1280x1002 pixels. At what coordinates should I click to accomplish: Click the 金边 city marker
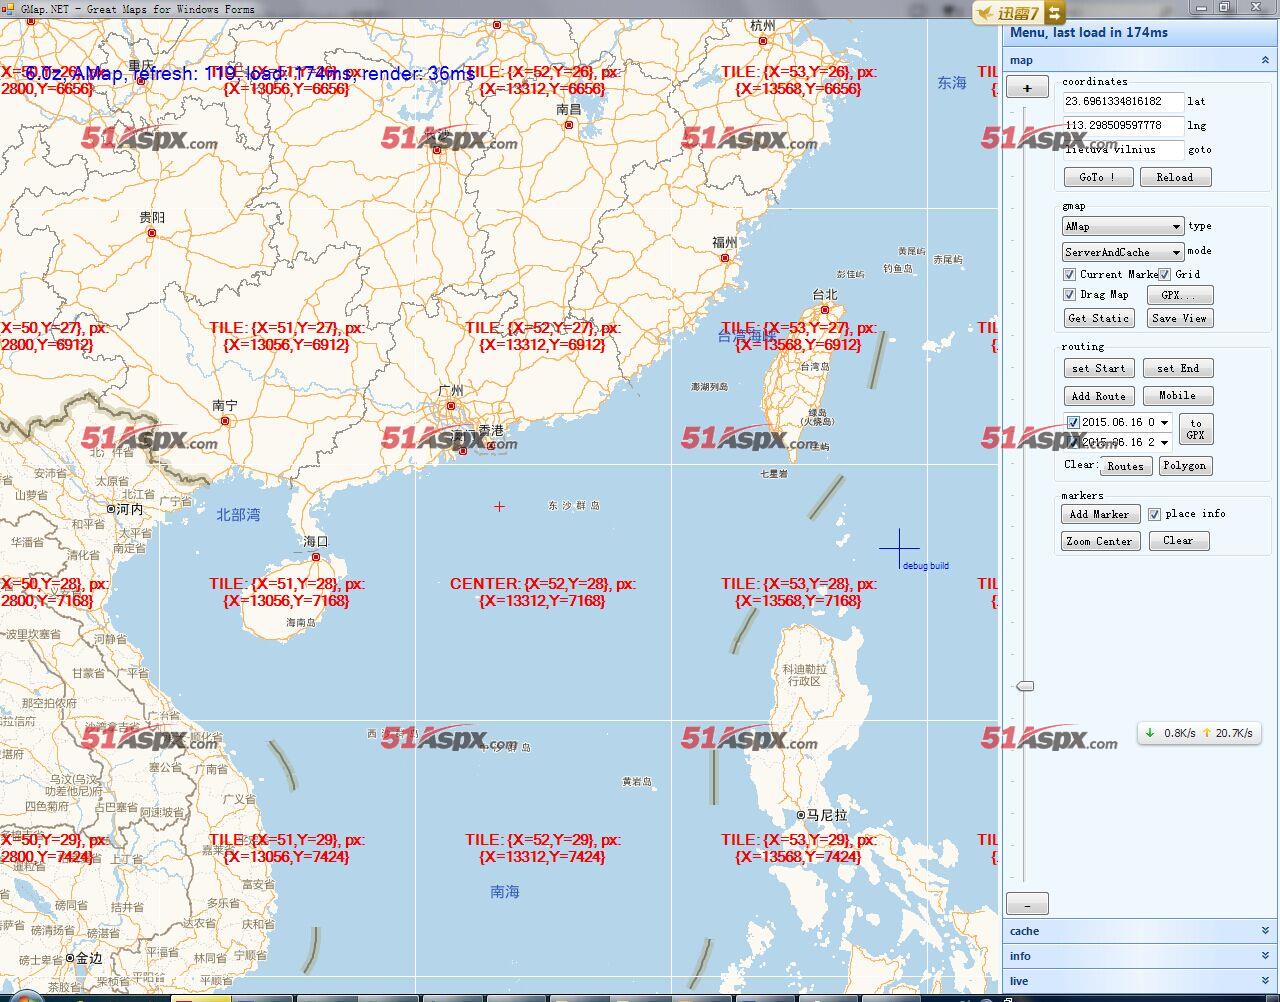pos(69,957)
